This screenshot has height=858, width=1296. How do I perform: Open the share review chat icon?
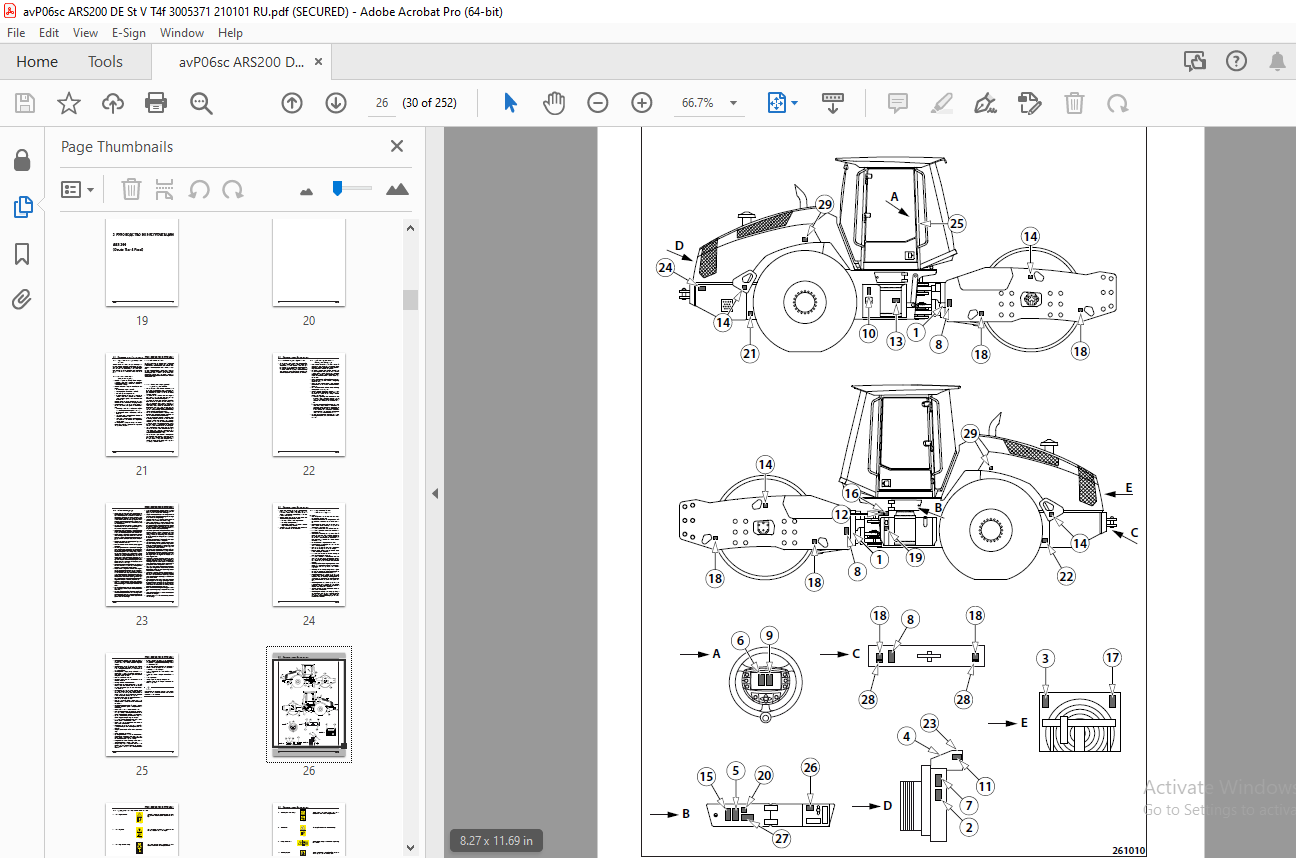coord(1195,62)
